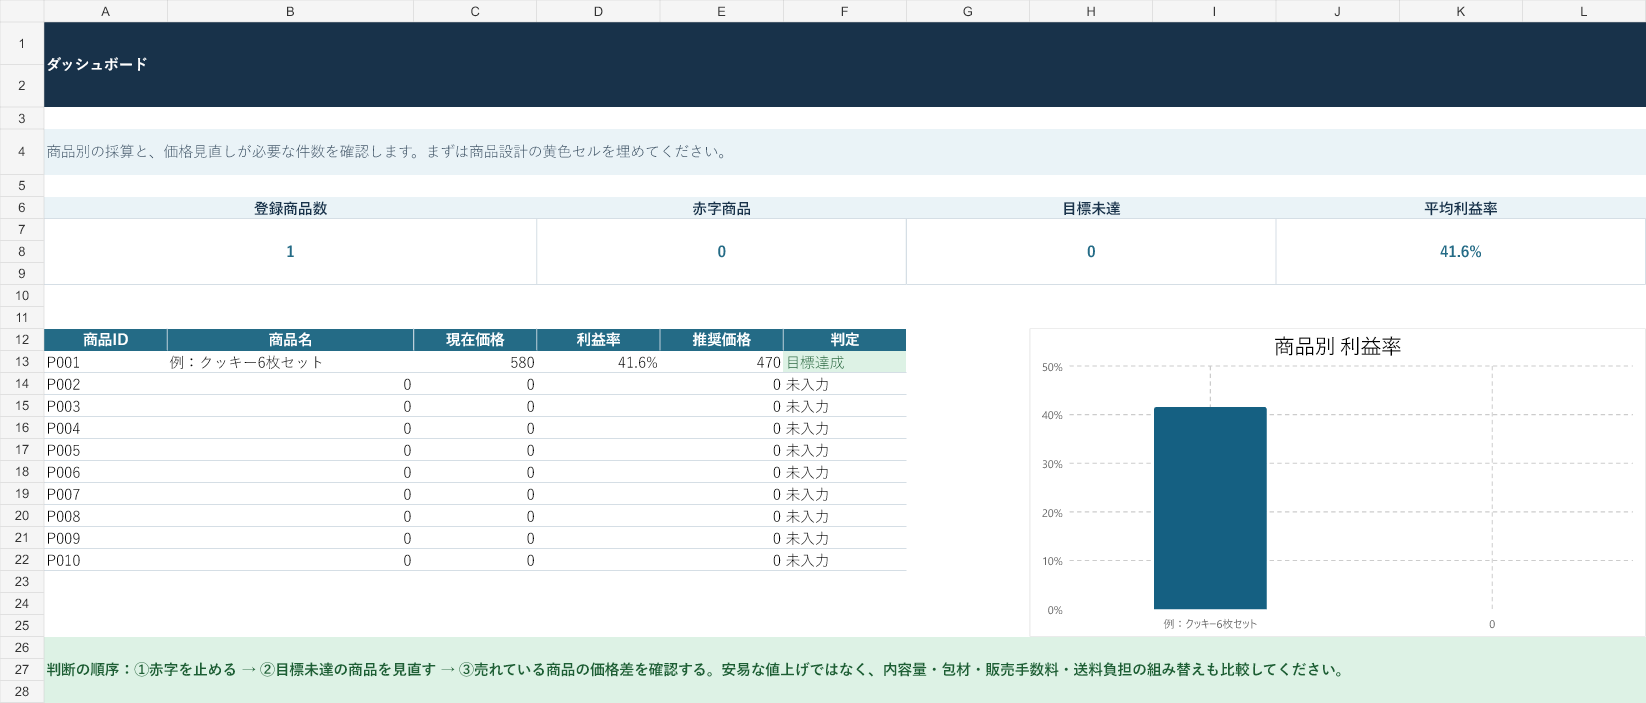Select cell P007
Viewport: 1646px width, 703px height.
[106, 494]
